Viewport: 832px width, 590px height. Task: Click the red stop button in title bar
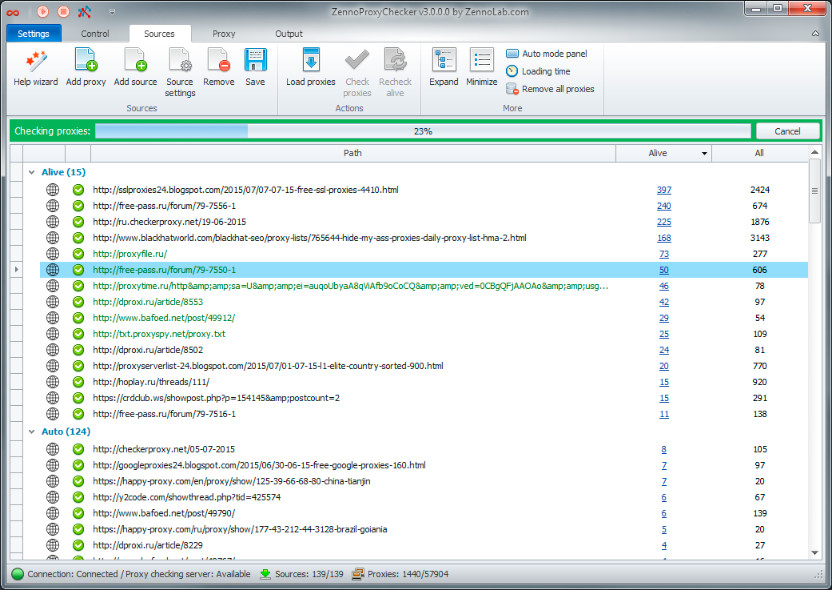[x=63, y=11]
